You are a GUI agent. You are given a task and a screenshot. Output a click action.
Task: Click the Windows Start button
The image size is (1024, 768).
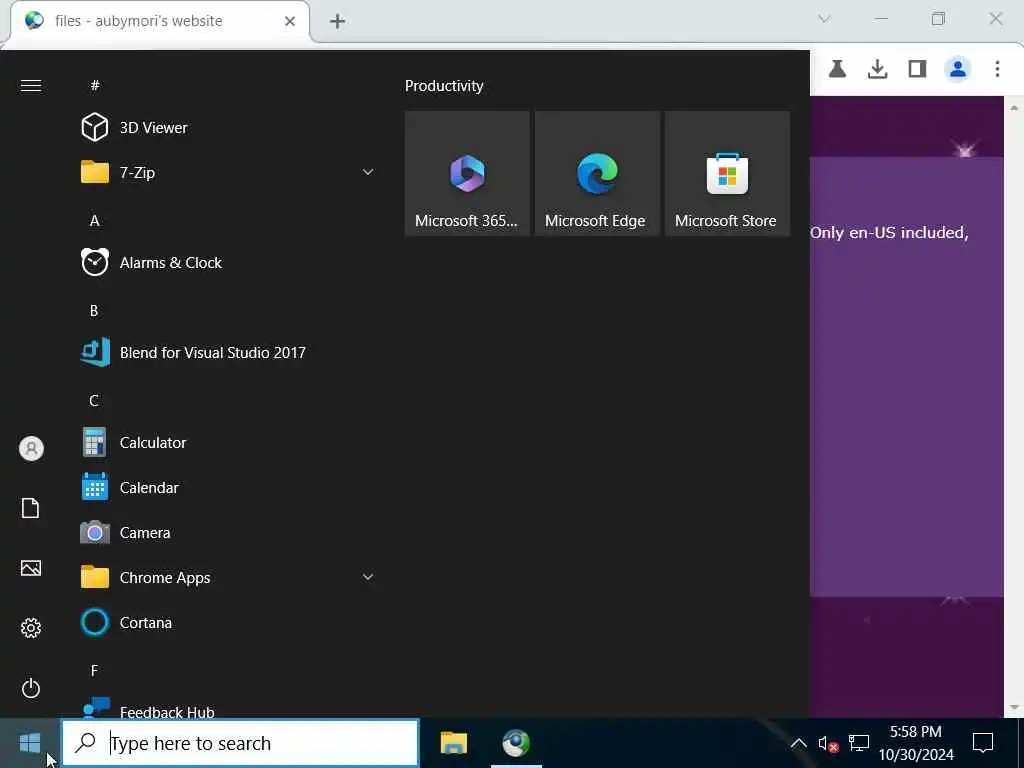pos(30,743)
